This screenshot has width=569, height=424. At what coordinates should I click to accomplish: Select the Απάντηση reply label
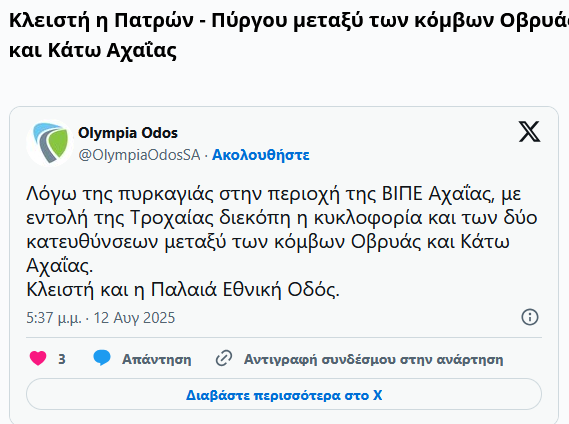(156, 359)
